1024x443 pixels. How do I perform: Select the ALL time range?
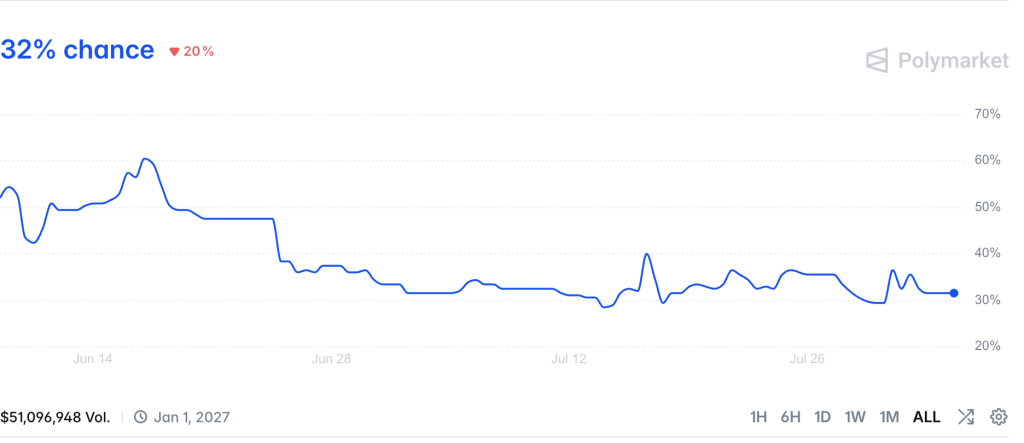927,417
